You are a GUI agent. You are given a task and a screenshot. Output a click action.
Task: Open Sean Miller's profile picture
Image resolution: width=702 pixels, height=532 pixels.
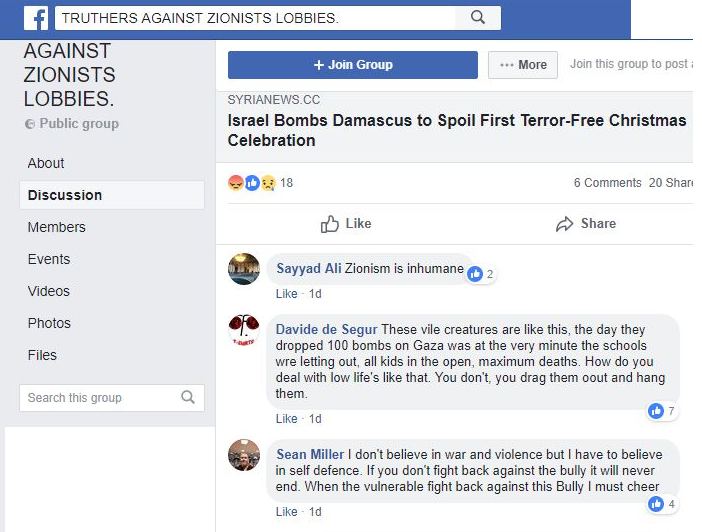click(244, 455)
